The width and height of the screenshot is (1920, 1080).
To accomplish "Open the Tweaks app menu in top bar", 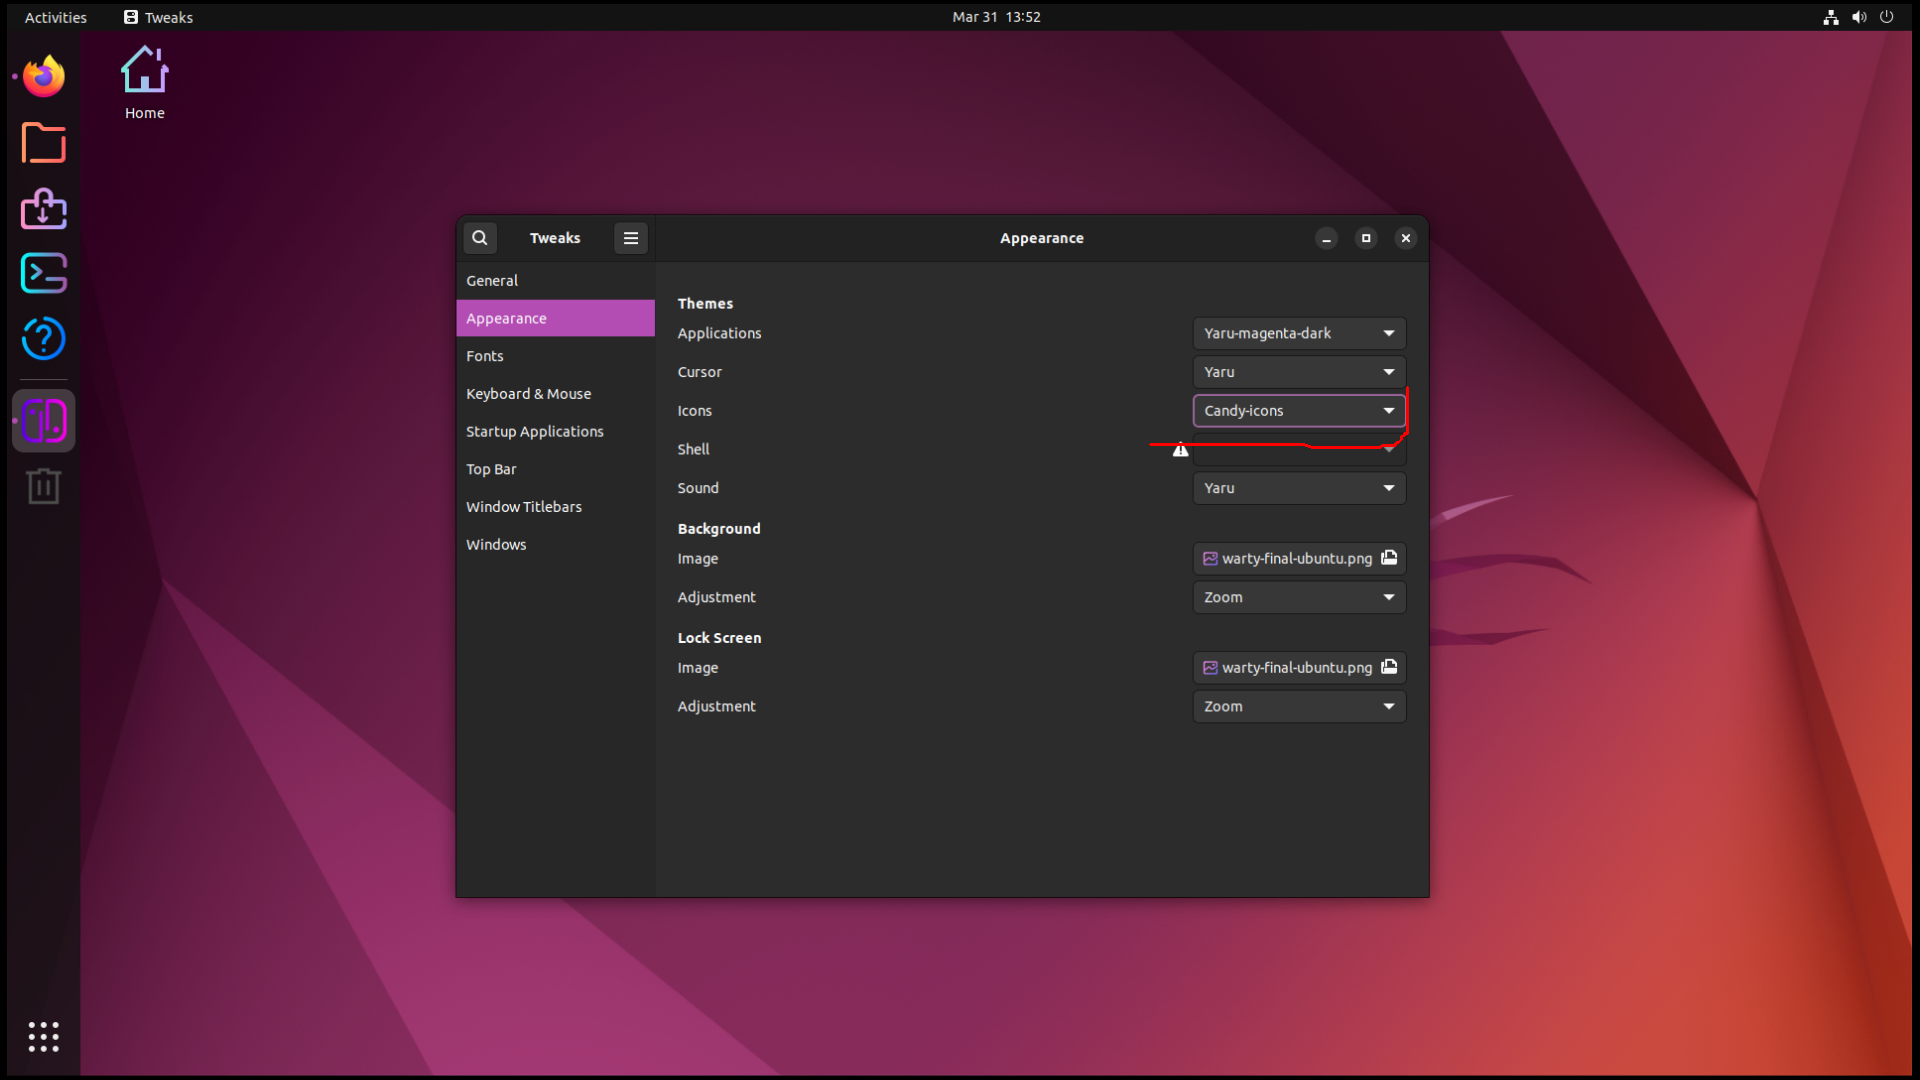I will coord(158,17).
